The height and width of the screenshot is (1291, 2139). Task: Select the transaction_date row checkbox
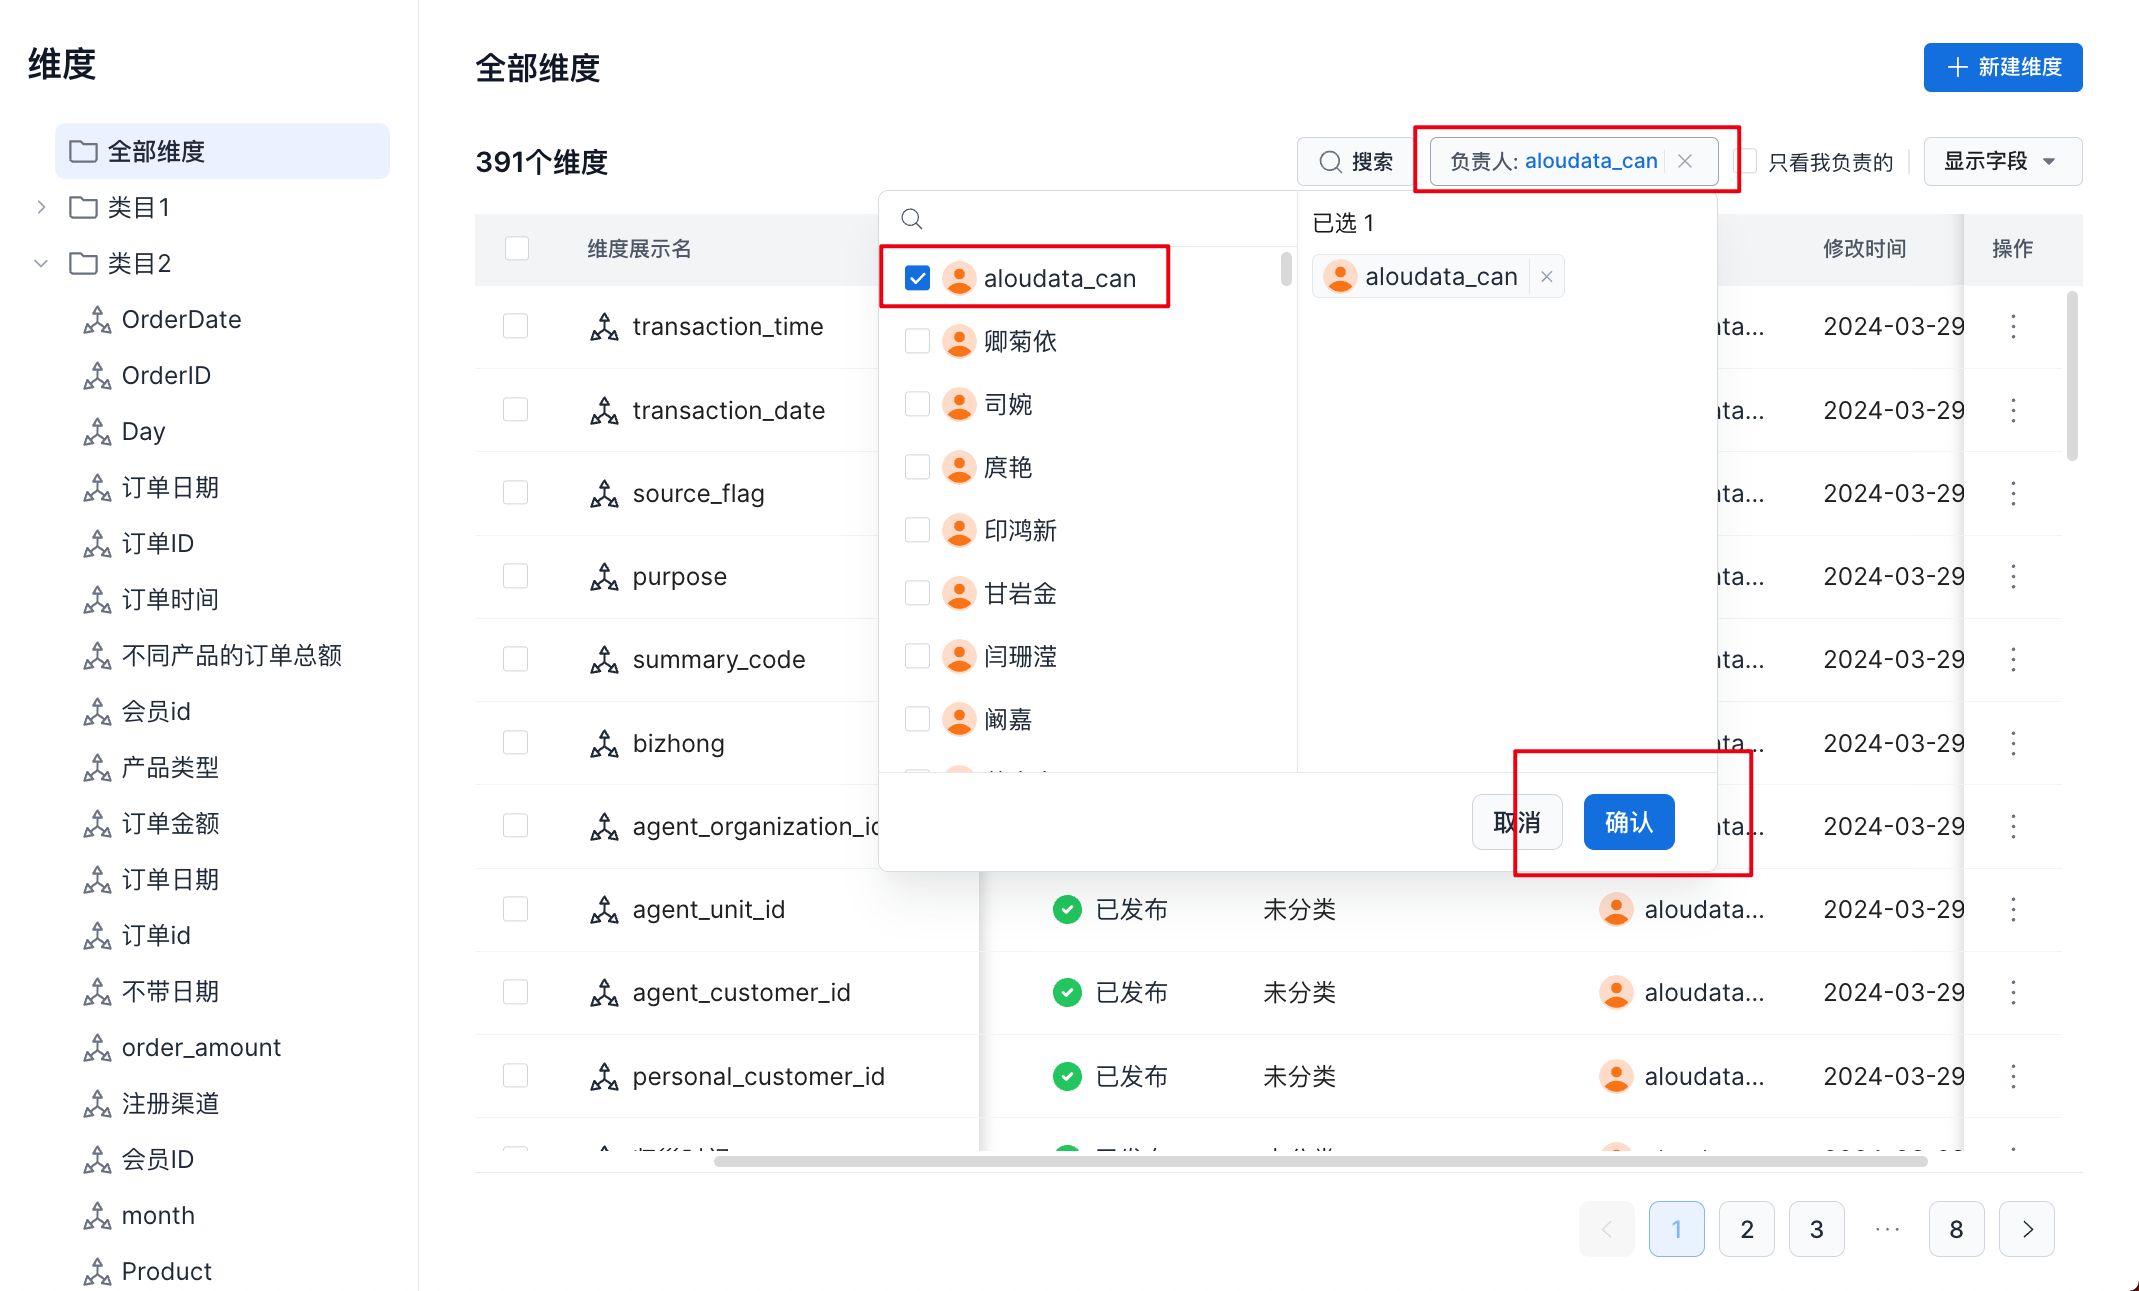pyautogui.click(x=515, y=409)
